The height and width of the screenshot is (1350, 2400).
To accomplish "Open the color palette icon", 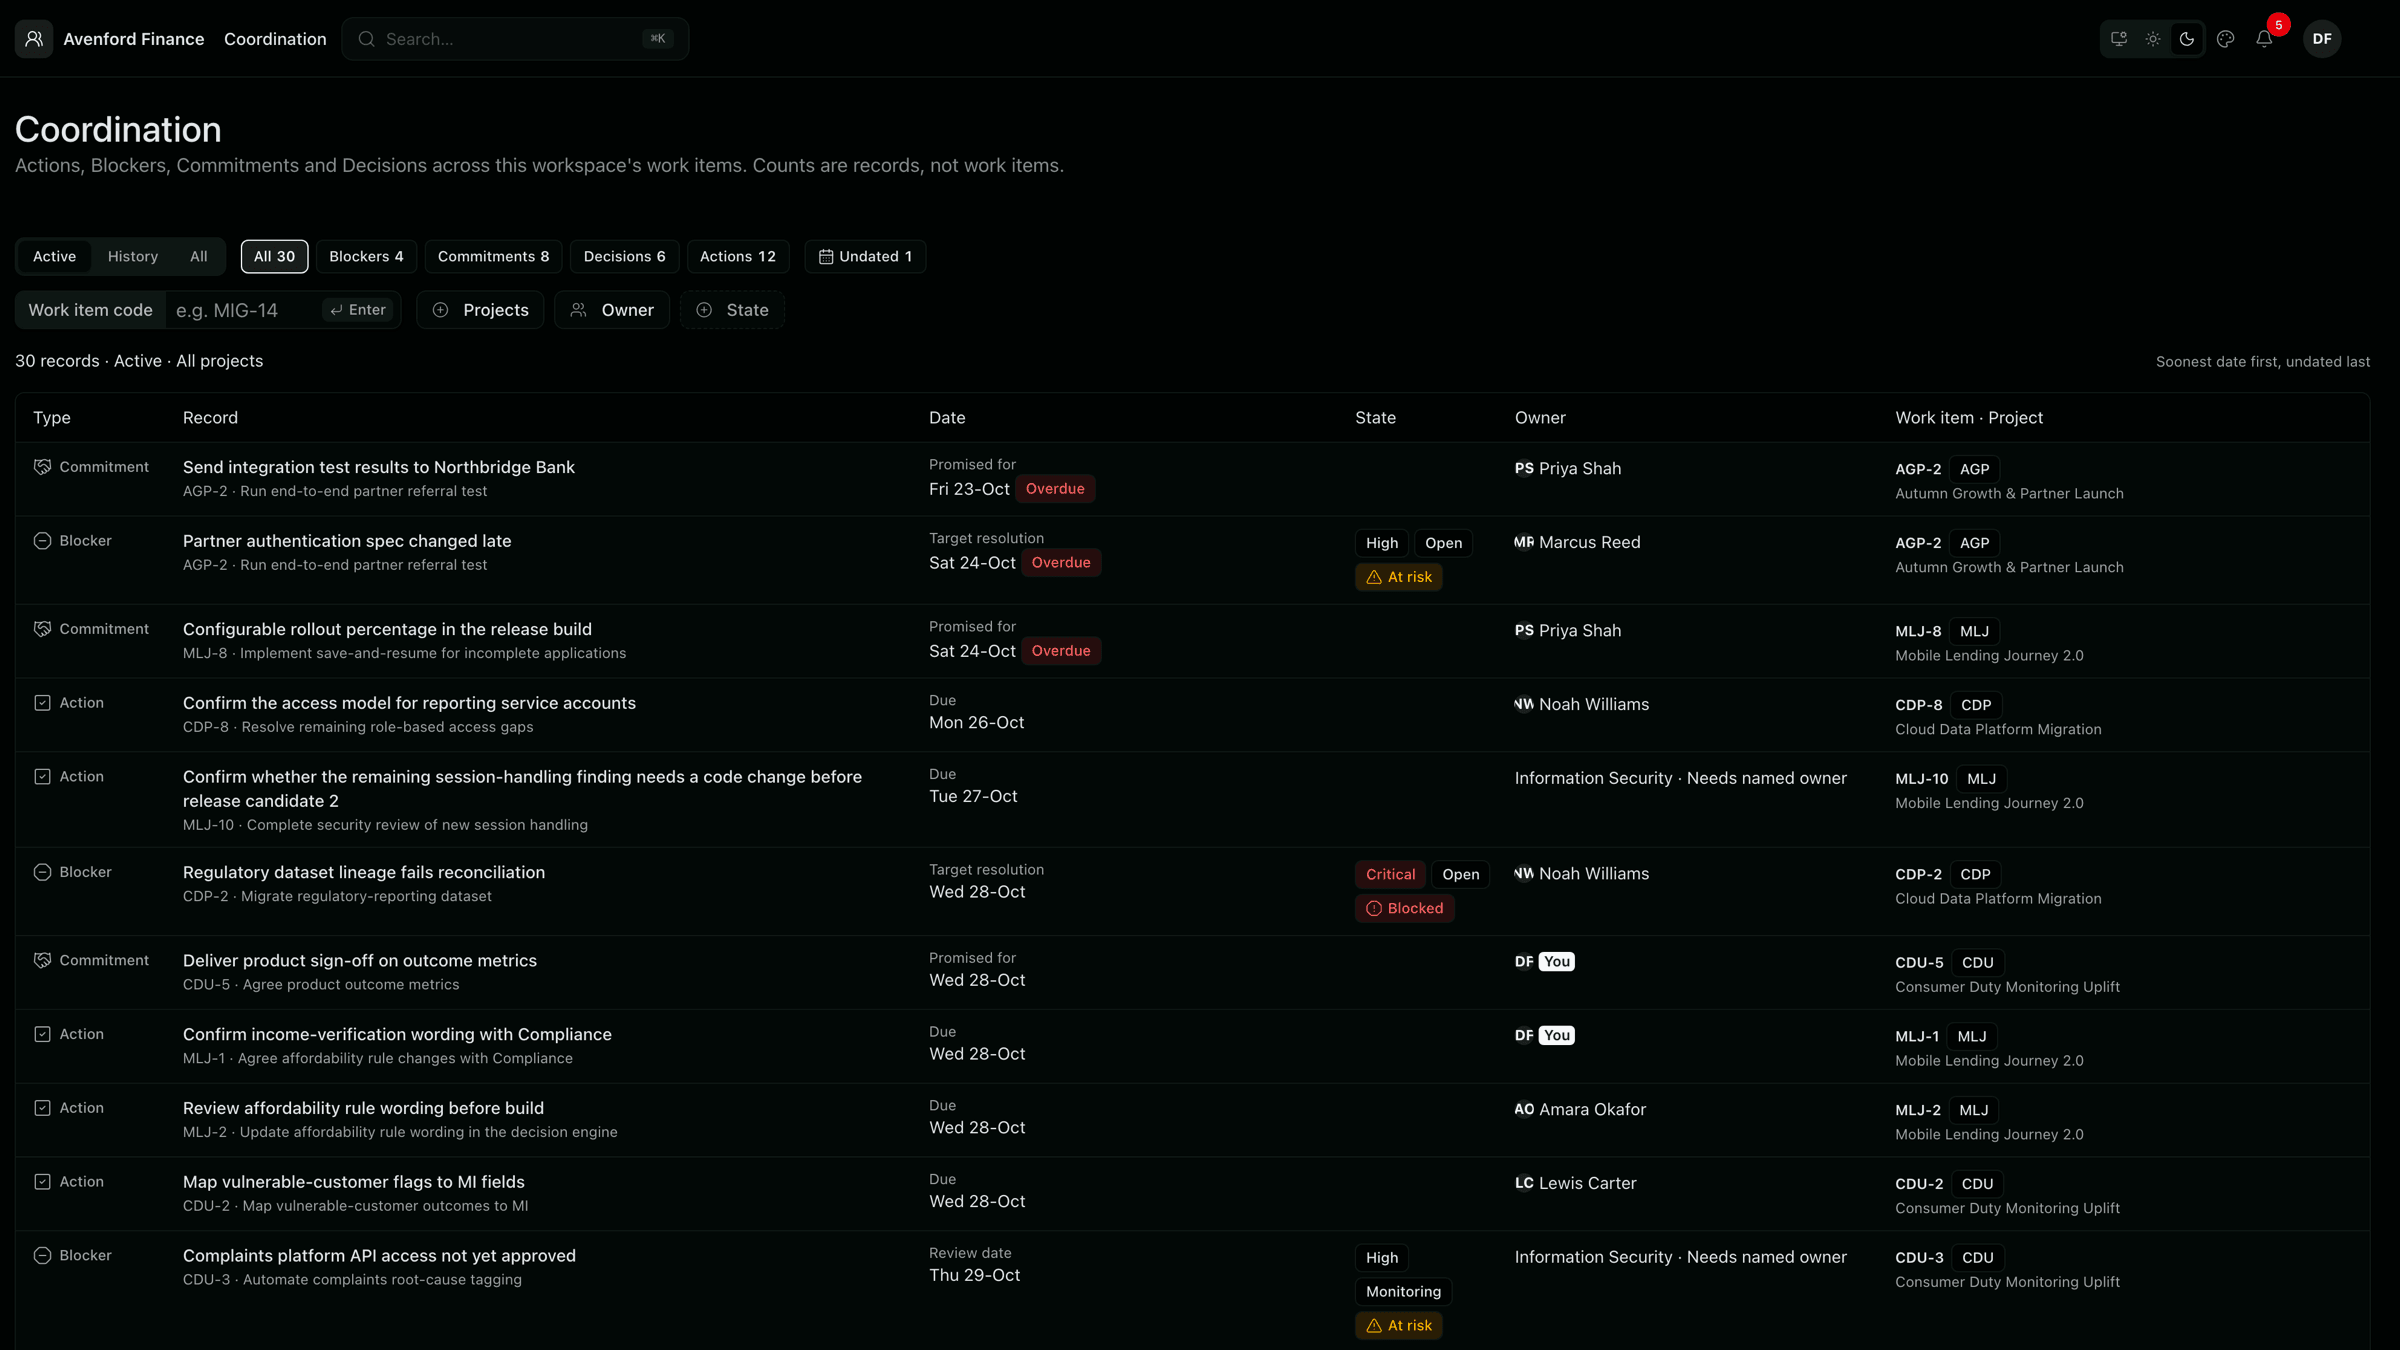I will (x=2225, y=39).
